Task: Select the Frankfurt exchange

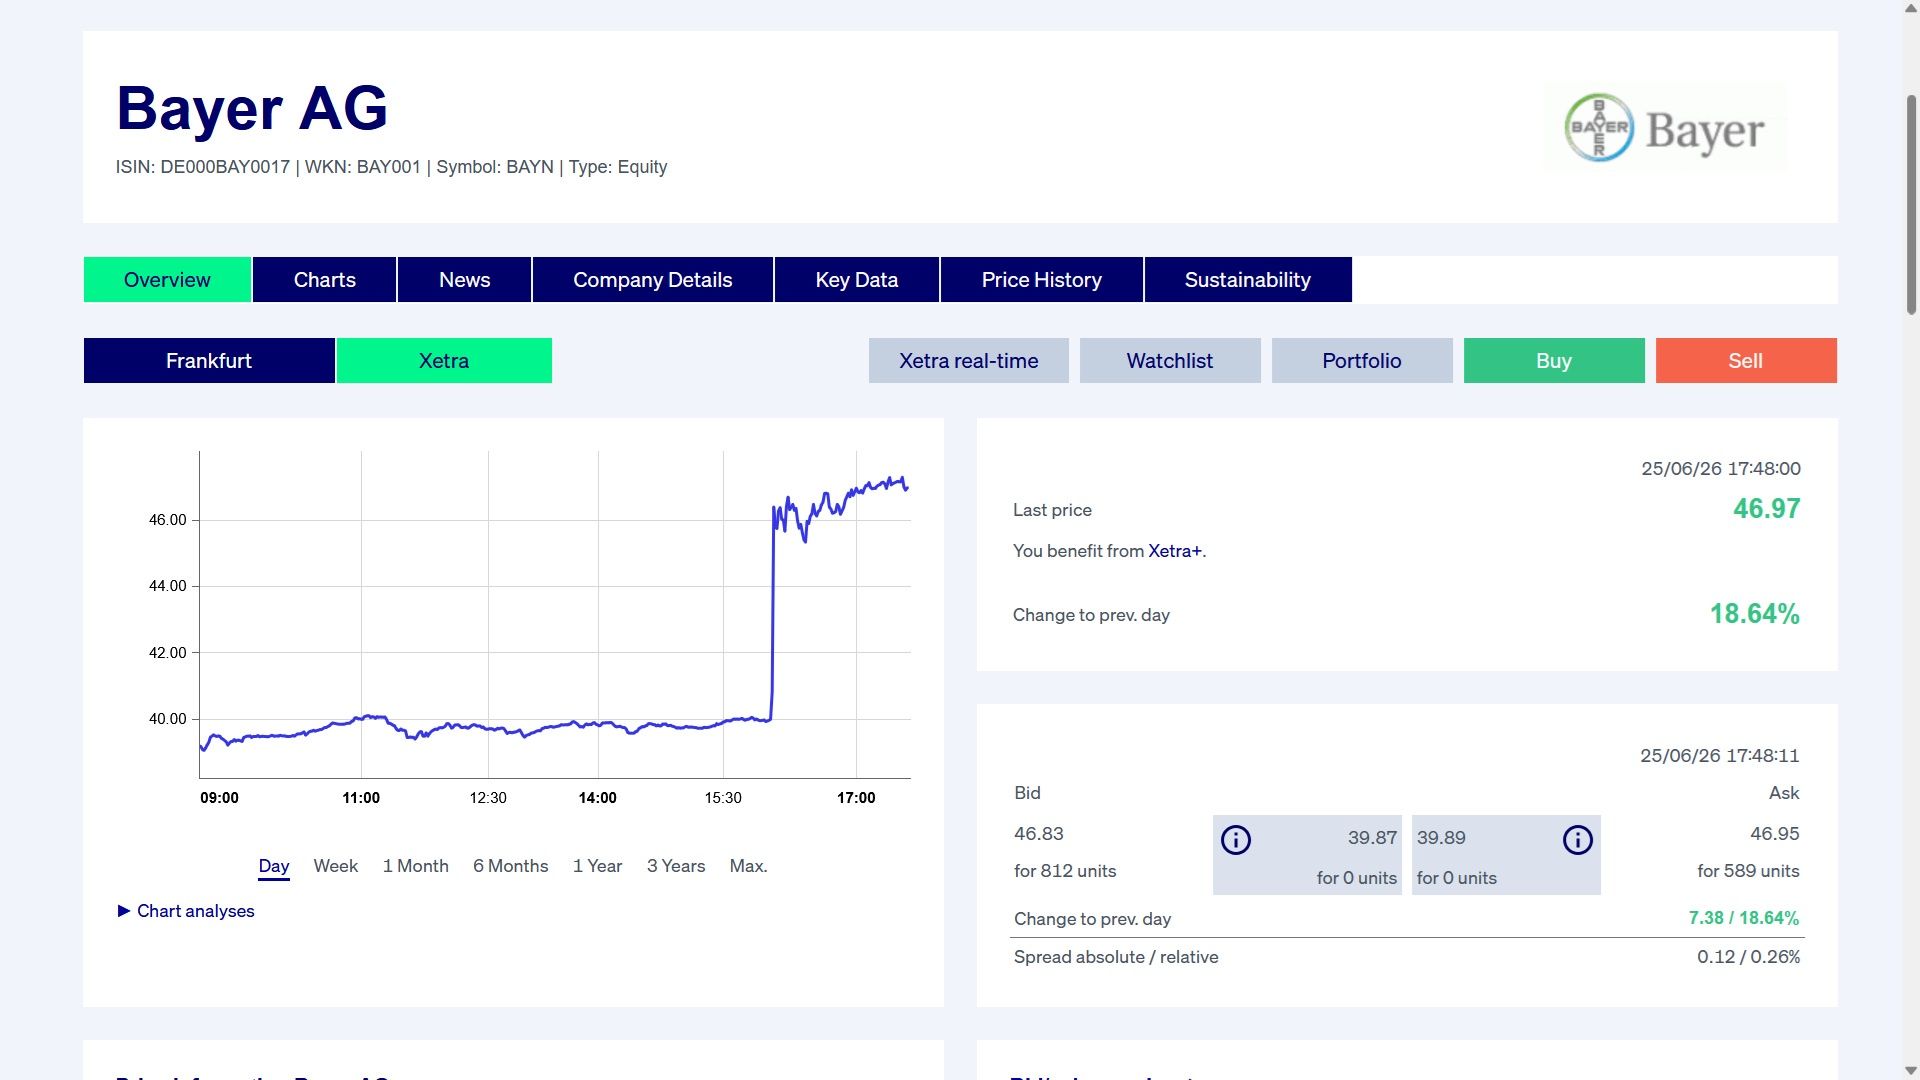Action: click(209, 361)
